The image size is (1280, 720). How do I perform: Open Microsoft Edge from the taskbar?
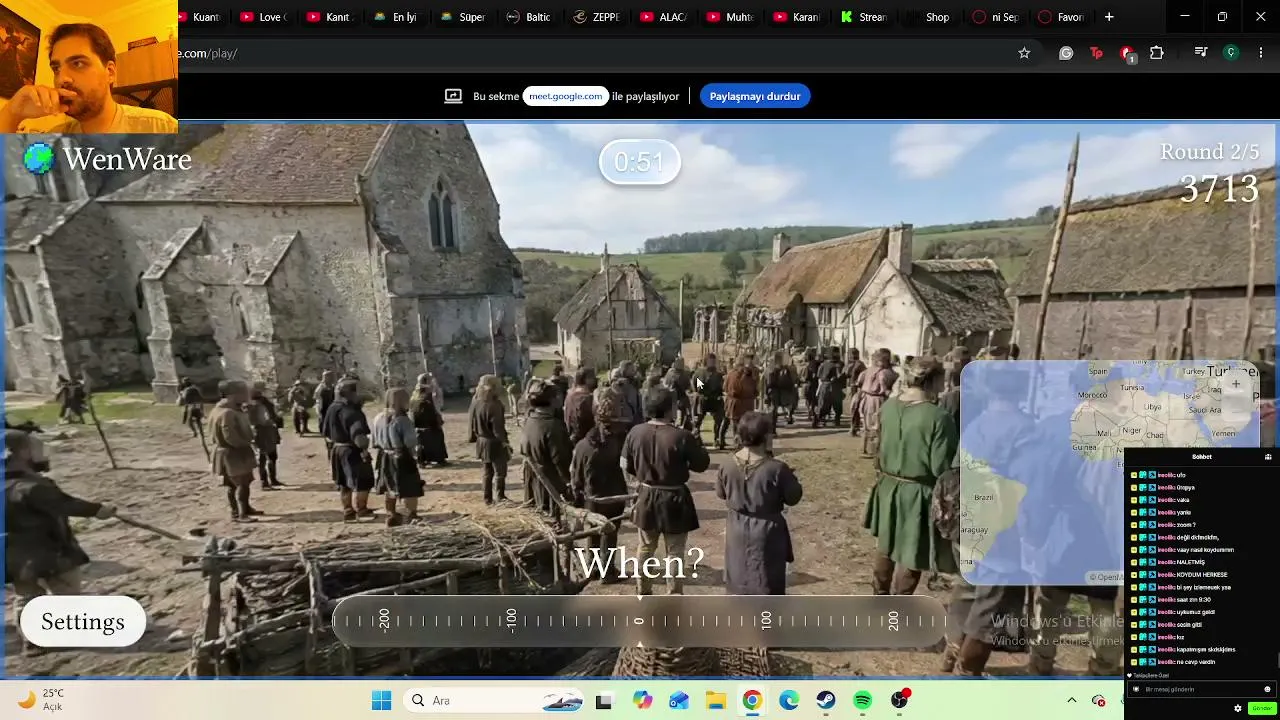pos(789,701)
